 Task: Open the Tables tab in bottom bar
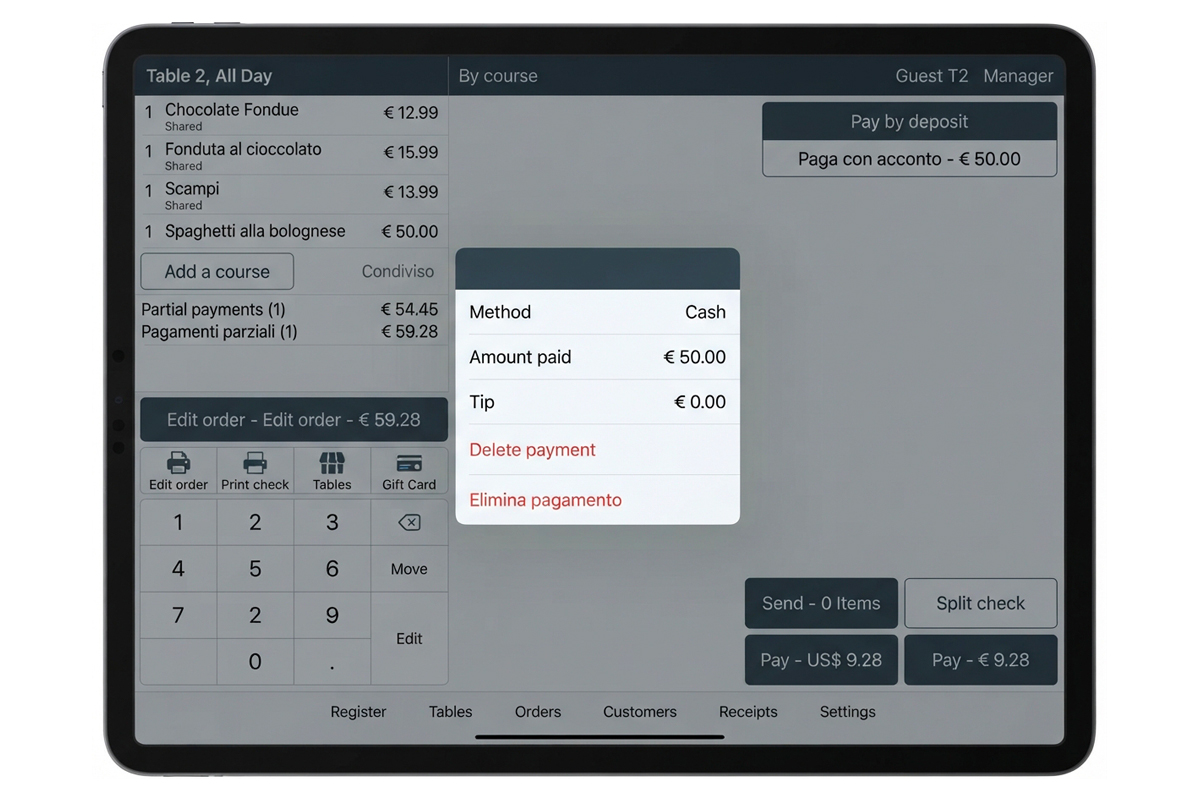click(x=450, y=712)
